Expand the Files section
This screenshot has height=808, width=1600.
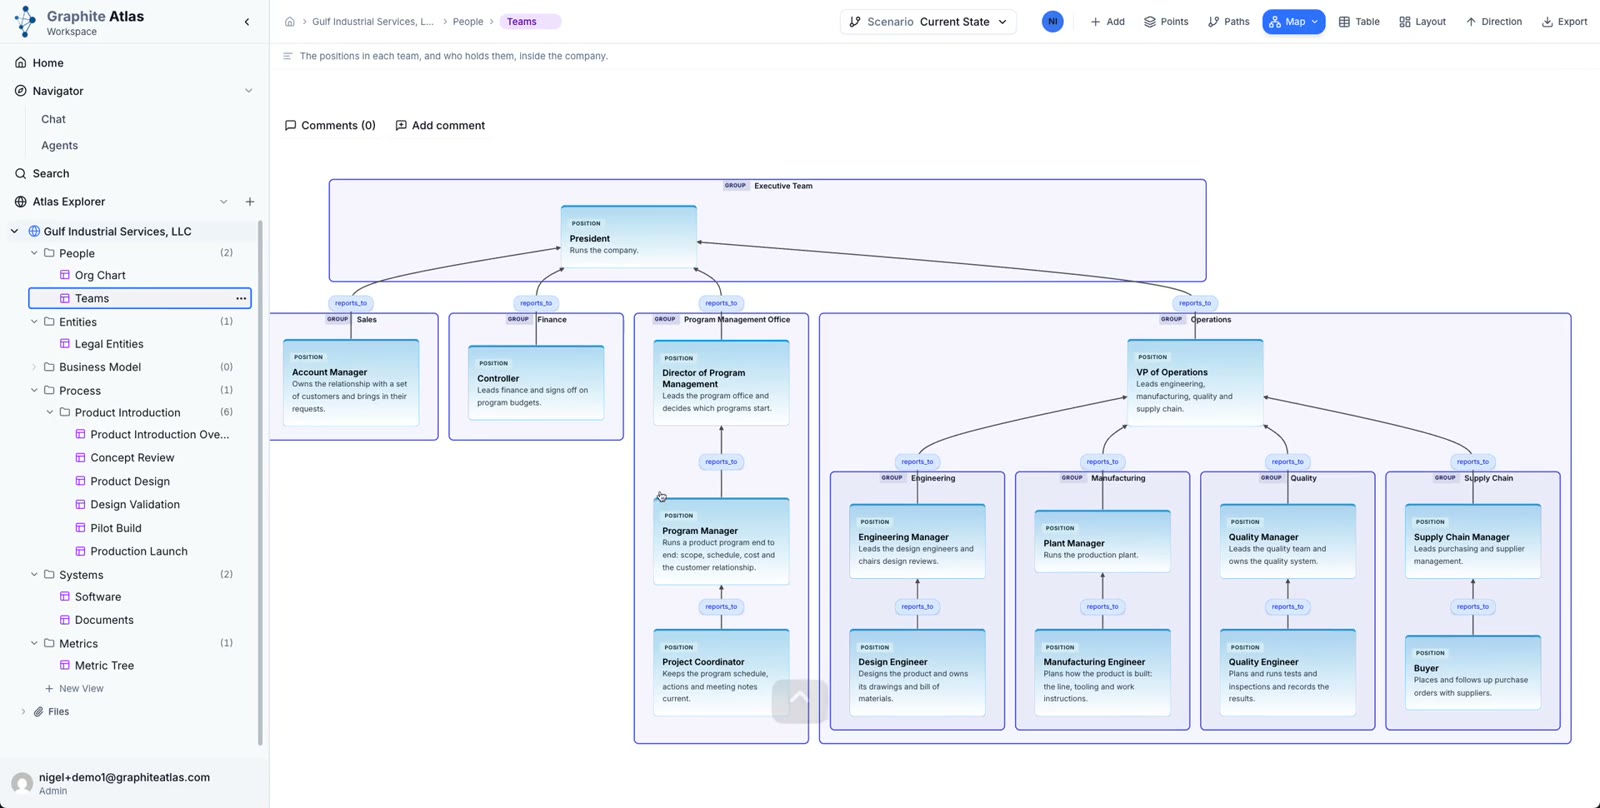[x=23, y=712]
